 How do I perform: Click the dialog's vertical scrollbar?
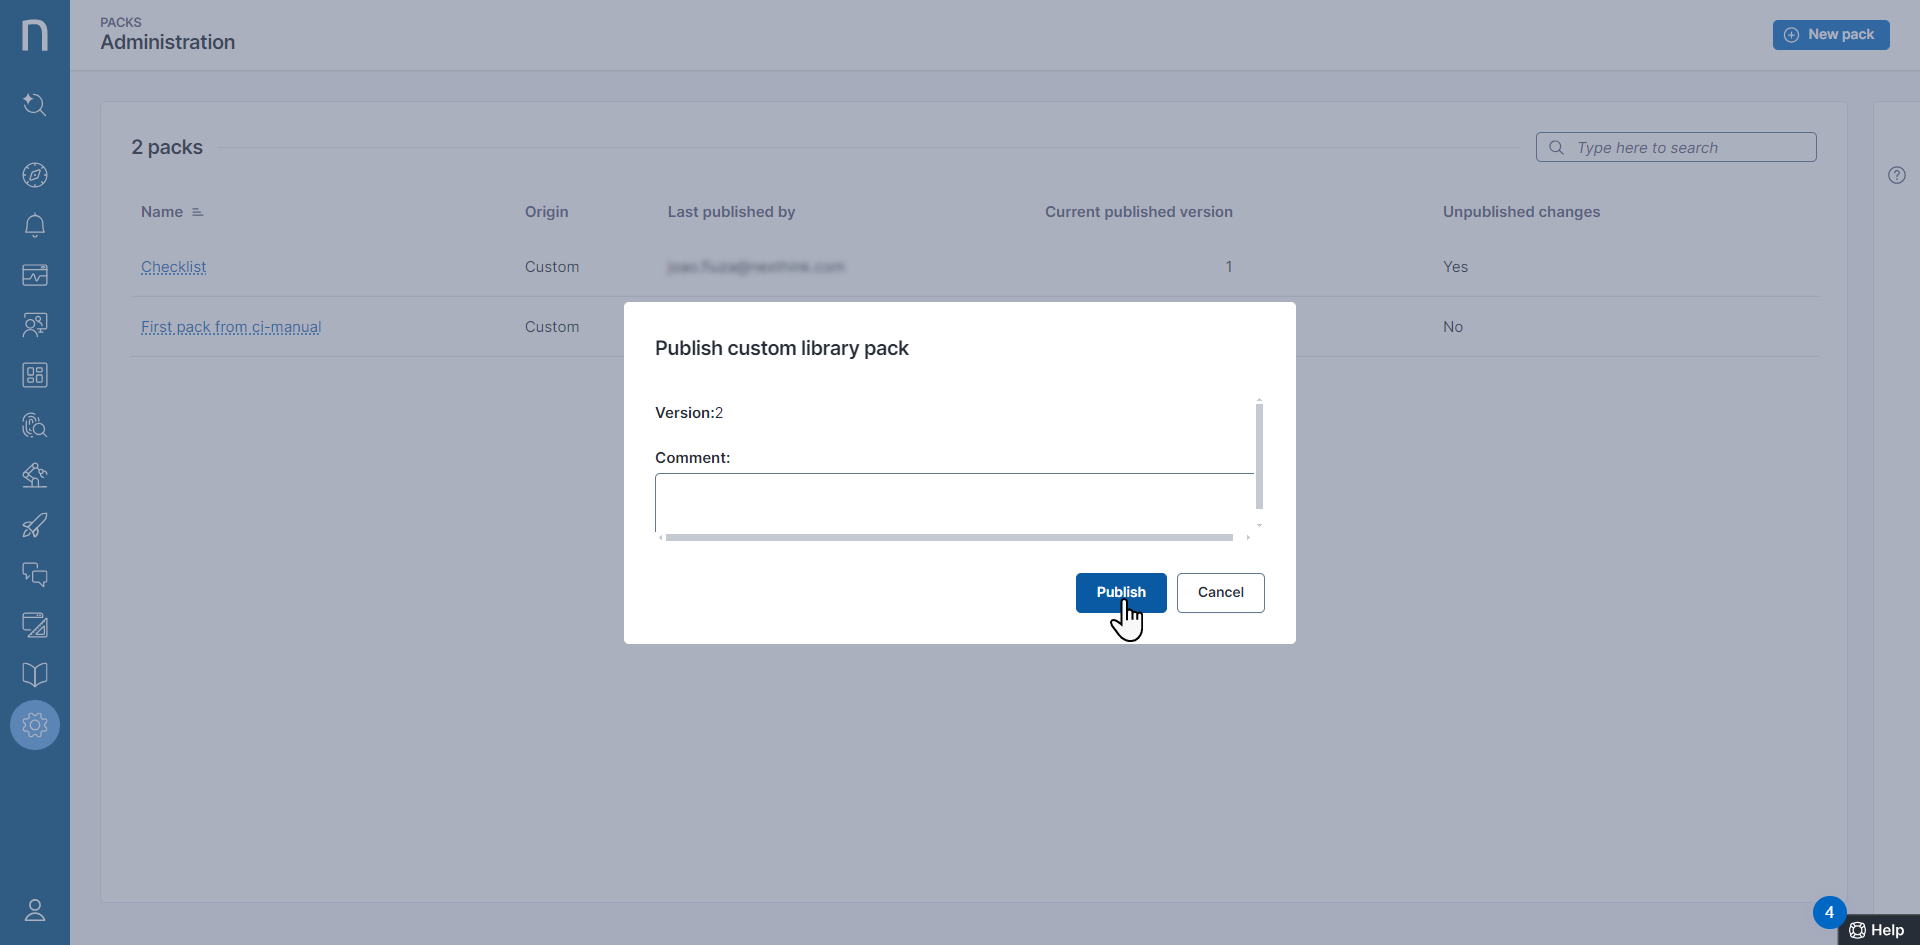1259,456
